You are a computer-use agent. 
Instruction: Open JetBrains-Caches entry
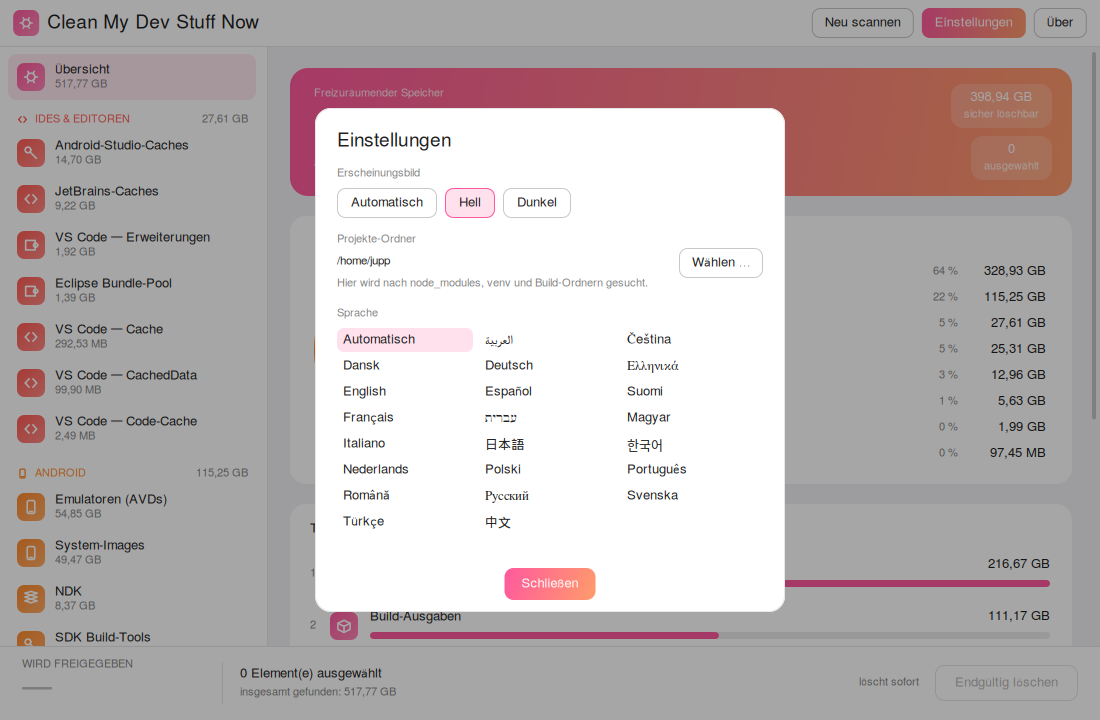click(132, 199)
